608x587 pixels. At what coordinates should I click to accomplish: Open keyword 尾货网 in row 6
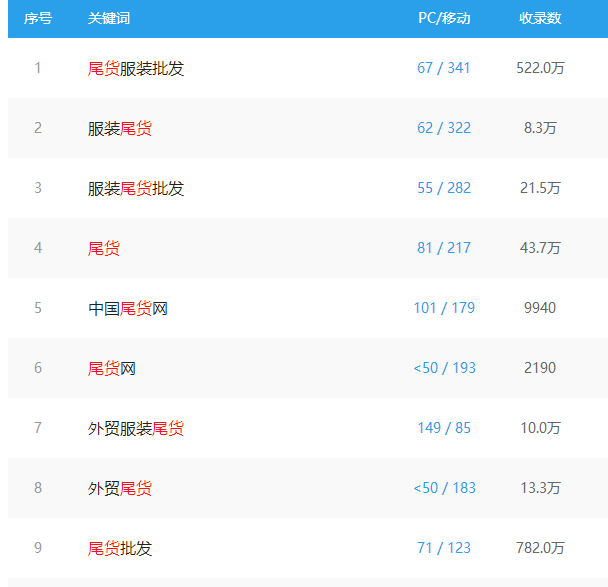click(112, 369)
